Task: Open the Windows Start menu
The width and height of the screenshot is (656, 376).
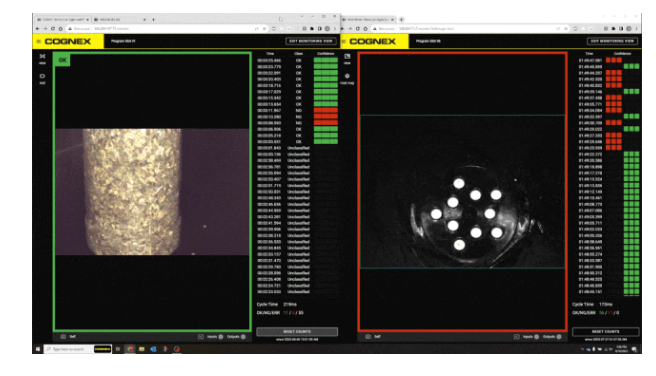Action: (38, 349)
